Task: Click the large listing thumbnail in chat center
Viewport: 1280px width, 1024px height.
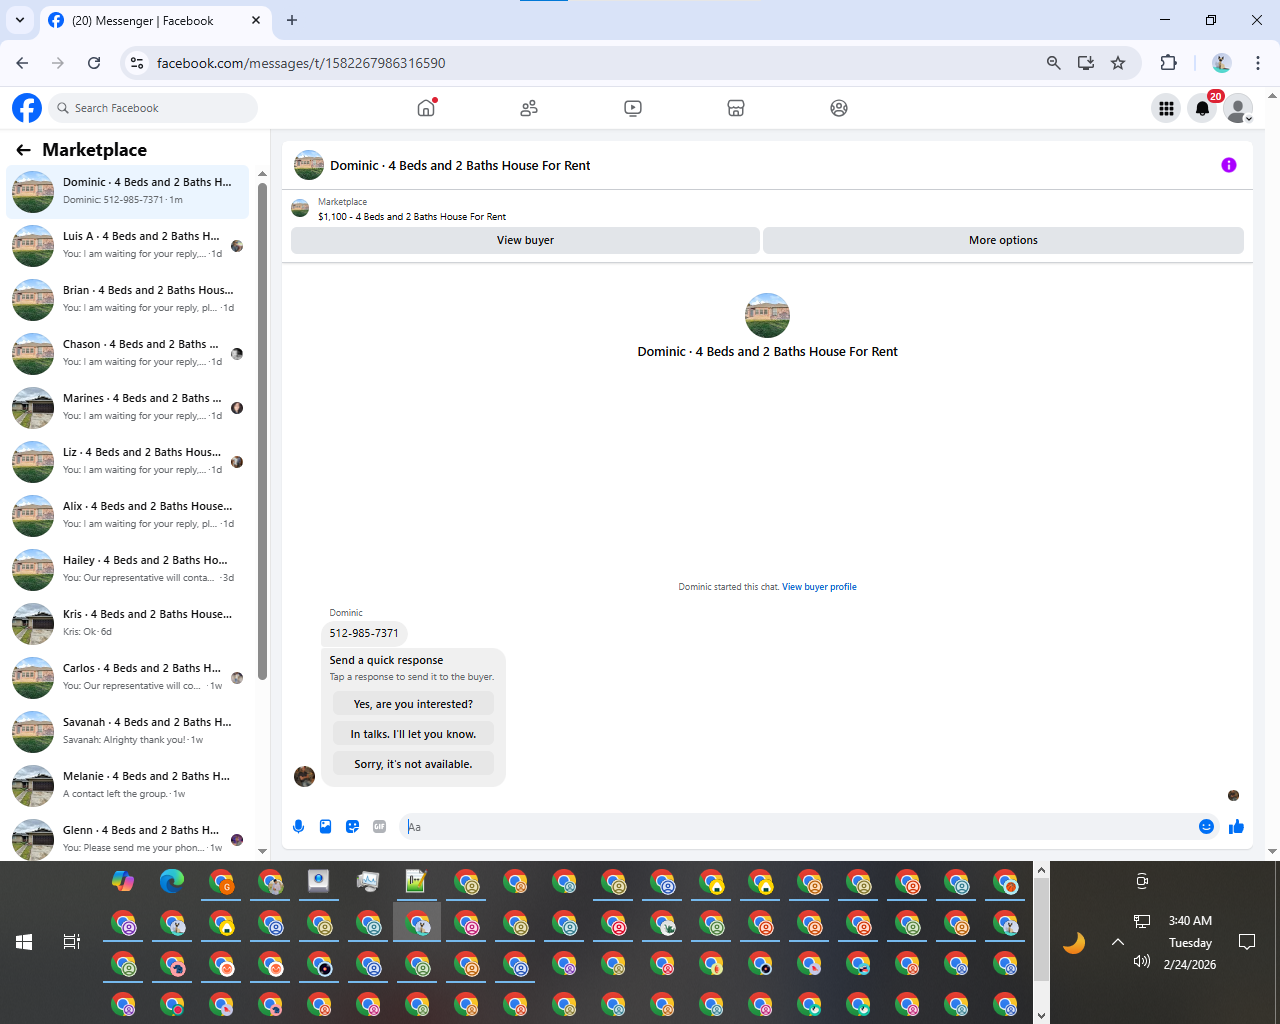Action: [x=767, y=315]
